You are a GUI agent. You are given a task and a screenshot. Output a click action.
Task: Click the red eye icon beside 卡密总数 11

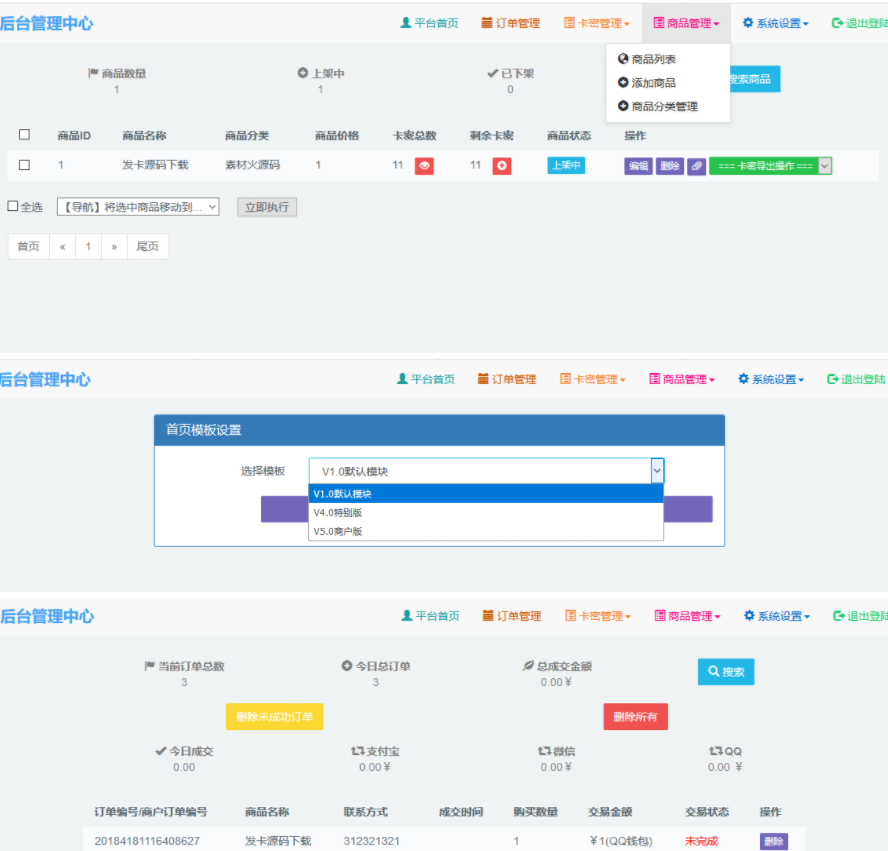point(424,166)
